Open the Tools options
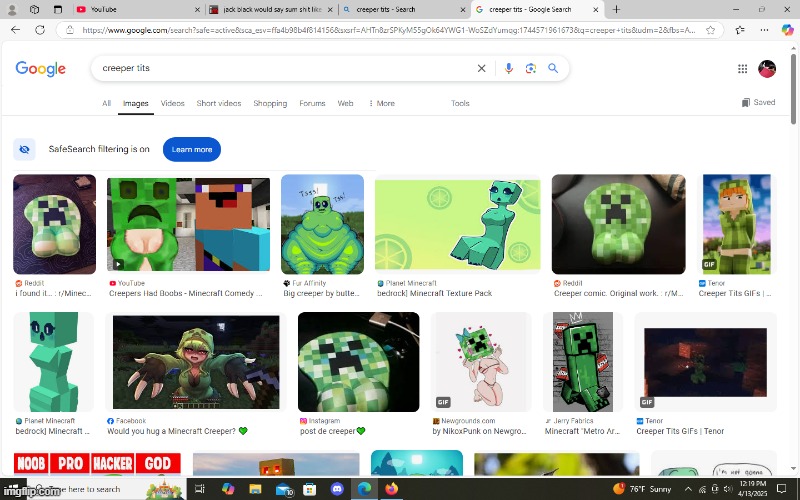 pyautogui.click(x=460, y=103)
